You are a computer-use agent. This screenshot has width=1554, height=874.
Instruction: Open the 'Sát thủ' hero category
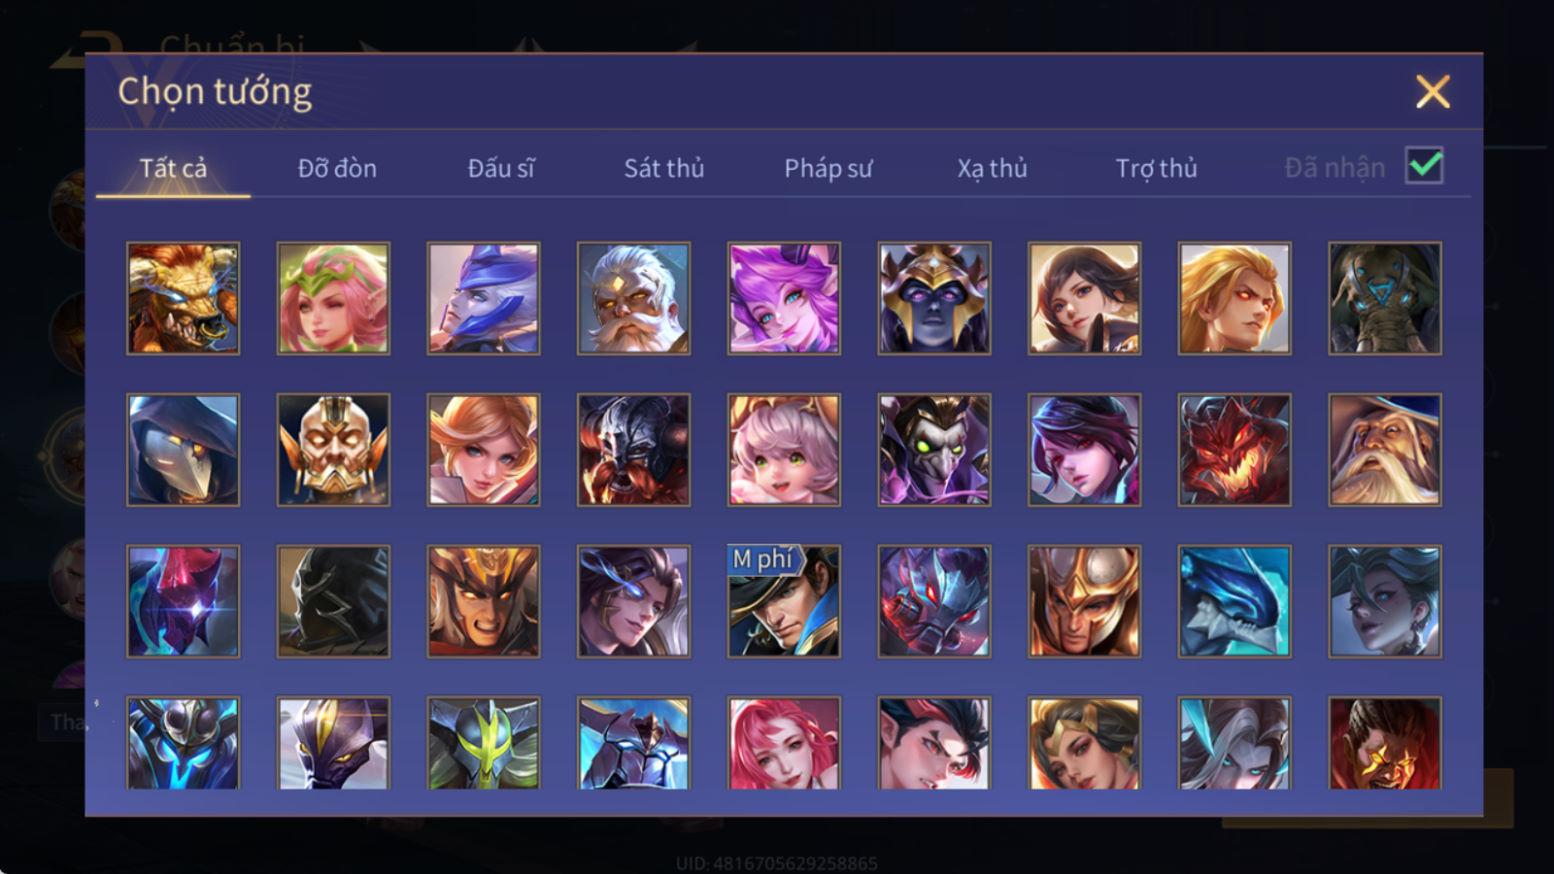[664, 168]
